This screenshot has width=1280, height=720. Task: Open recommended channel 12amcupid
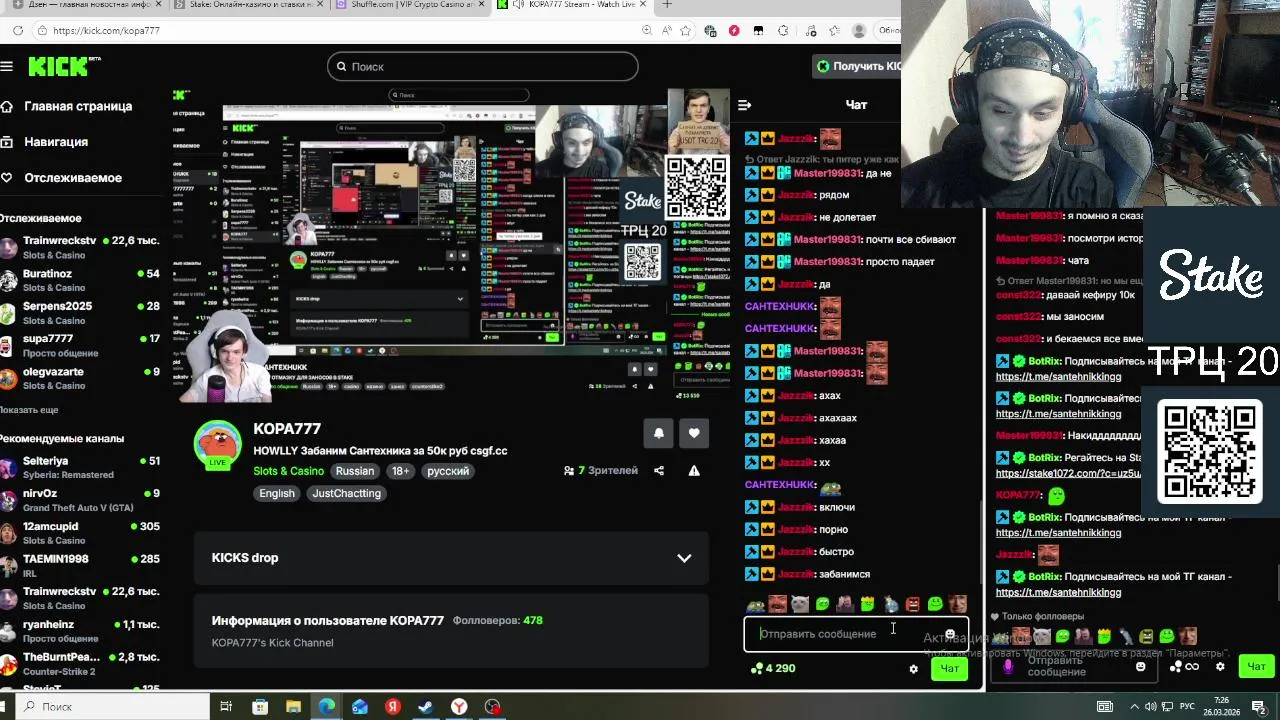[x=80, y=532]
